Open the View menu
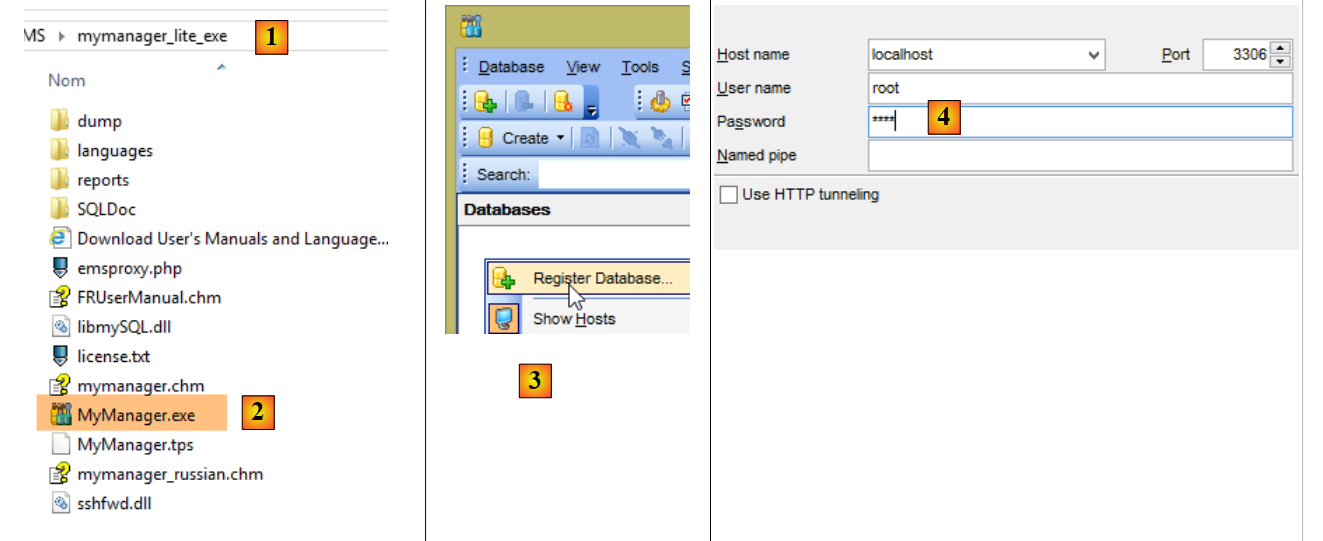The width and height of the screenshot is (1323, 541). tap(582, 67)
